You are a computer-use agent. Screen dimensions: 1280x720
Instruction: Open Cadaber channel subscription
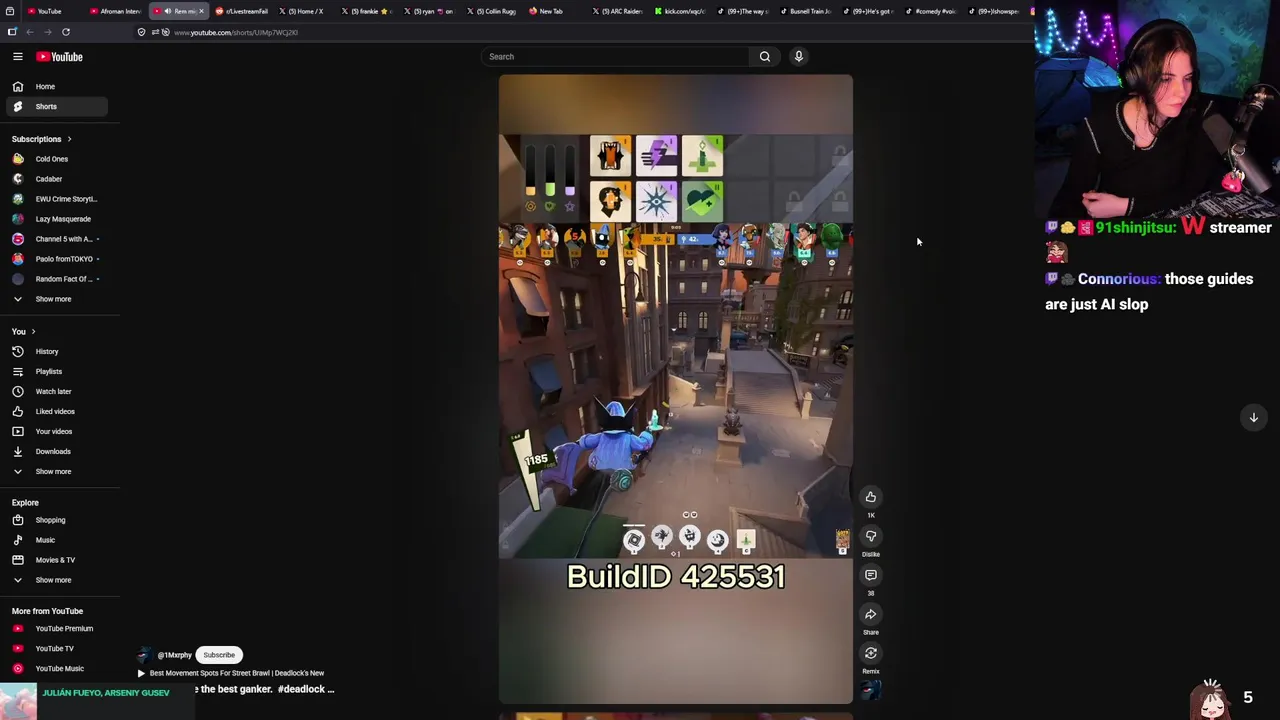coord(57,179)
